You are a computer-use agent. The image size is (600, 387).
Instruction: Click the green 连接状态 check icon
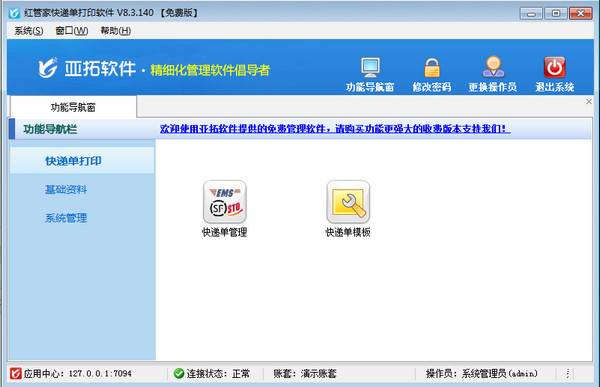click(x=179, y=373)
